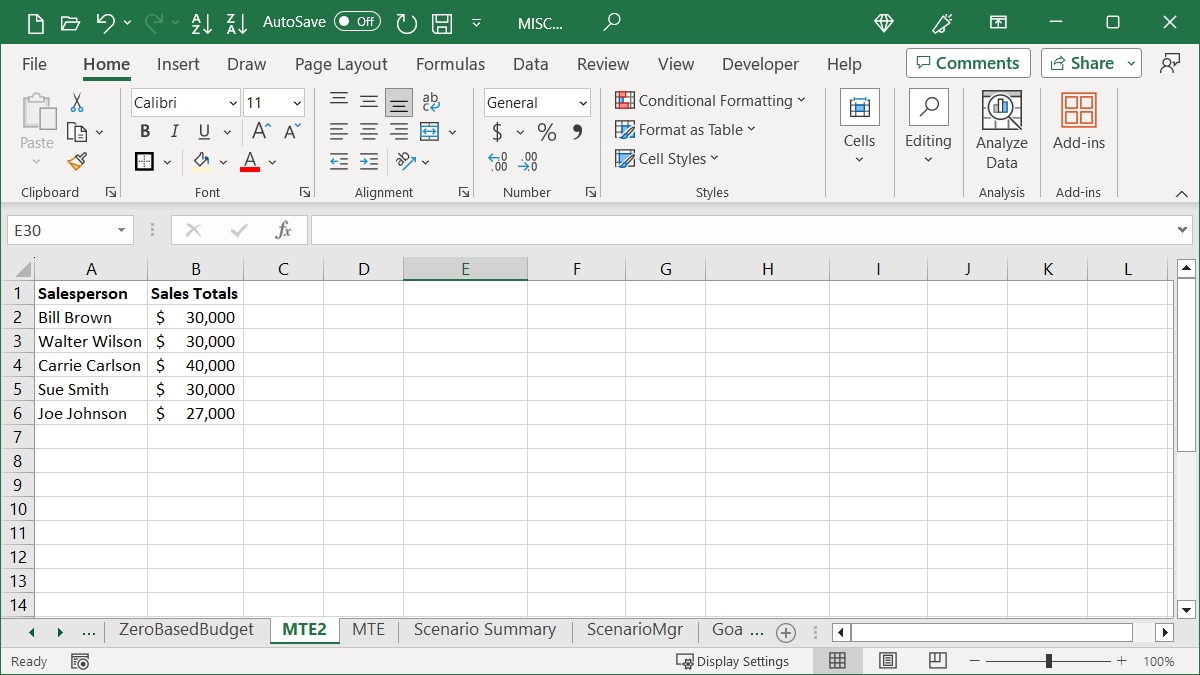The image size is (1200, 675).
Task: Open the MTE sheet tab
Action: tap(368, 630)
